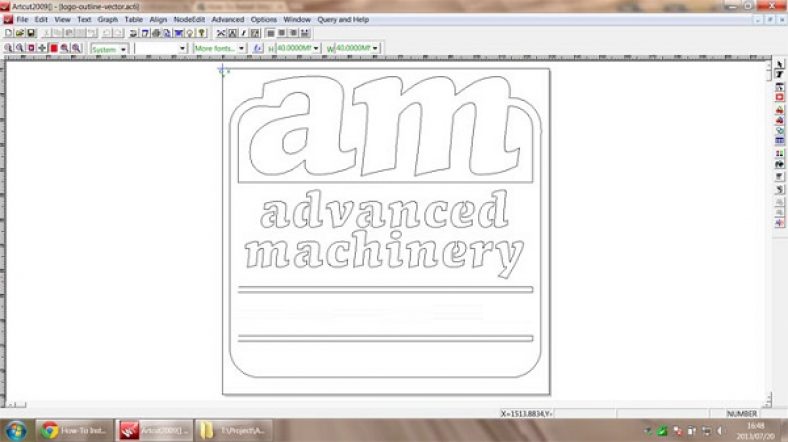Viewport: 788px width, 442px height.
Task: Click the four-way cross pan icon
Action: click(42, 48)
